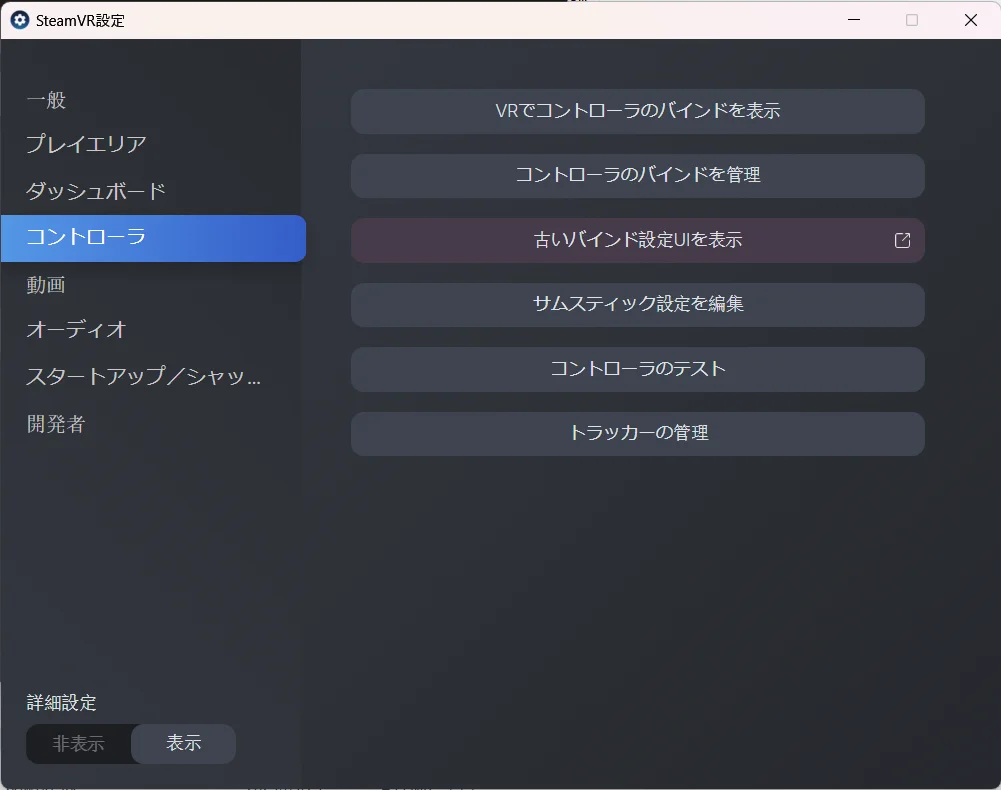The width and height of the screenshot is (1001, 790).
Task: Minimize the SteamVR設定 window
Action: coord(853,20)
